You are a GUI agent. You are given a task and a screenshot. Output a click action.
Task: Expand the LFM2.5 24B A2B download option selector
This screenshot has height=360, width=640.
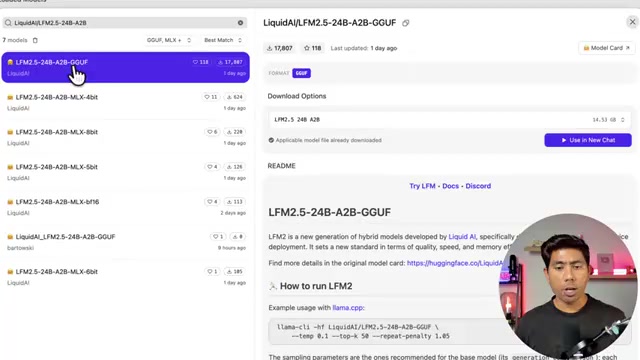click(449, 120)
